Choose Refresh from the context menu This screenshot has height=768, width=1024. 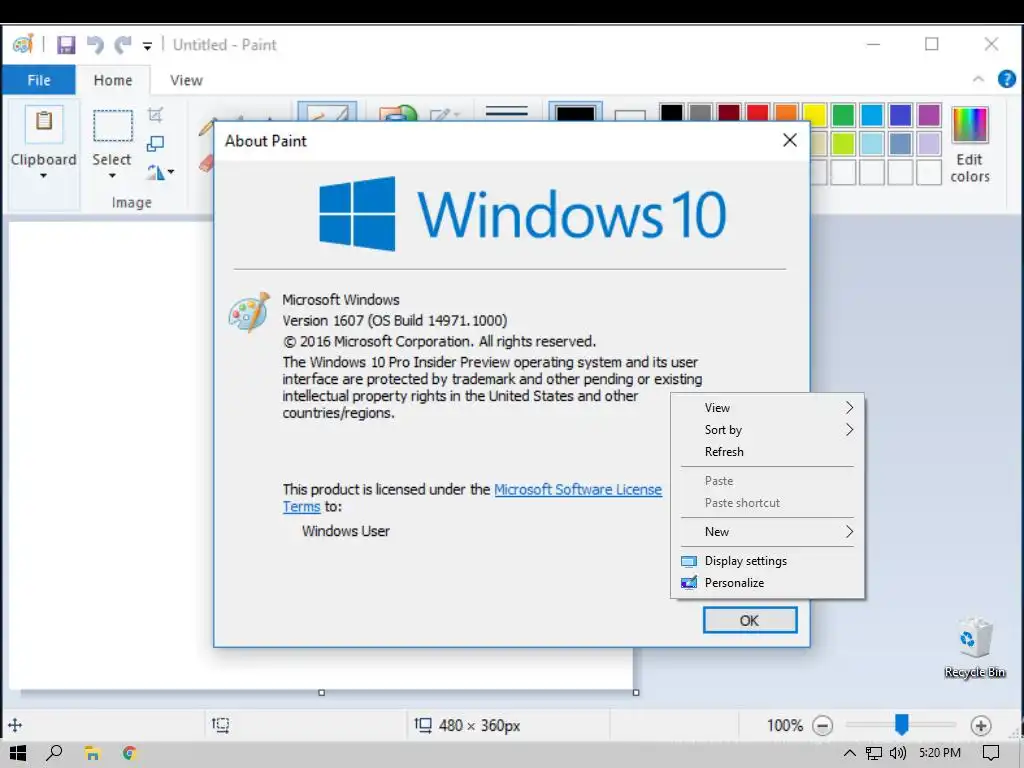click(x=767, y=452)
